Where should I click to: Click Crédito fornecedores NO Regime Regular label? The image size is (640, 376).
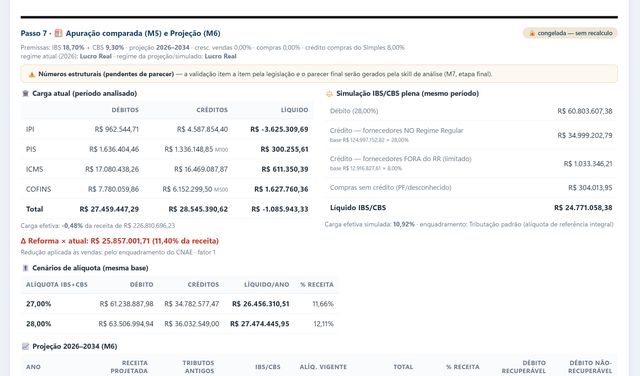point(396,131)
